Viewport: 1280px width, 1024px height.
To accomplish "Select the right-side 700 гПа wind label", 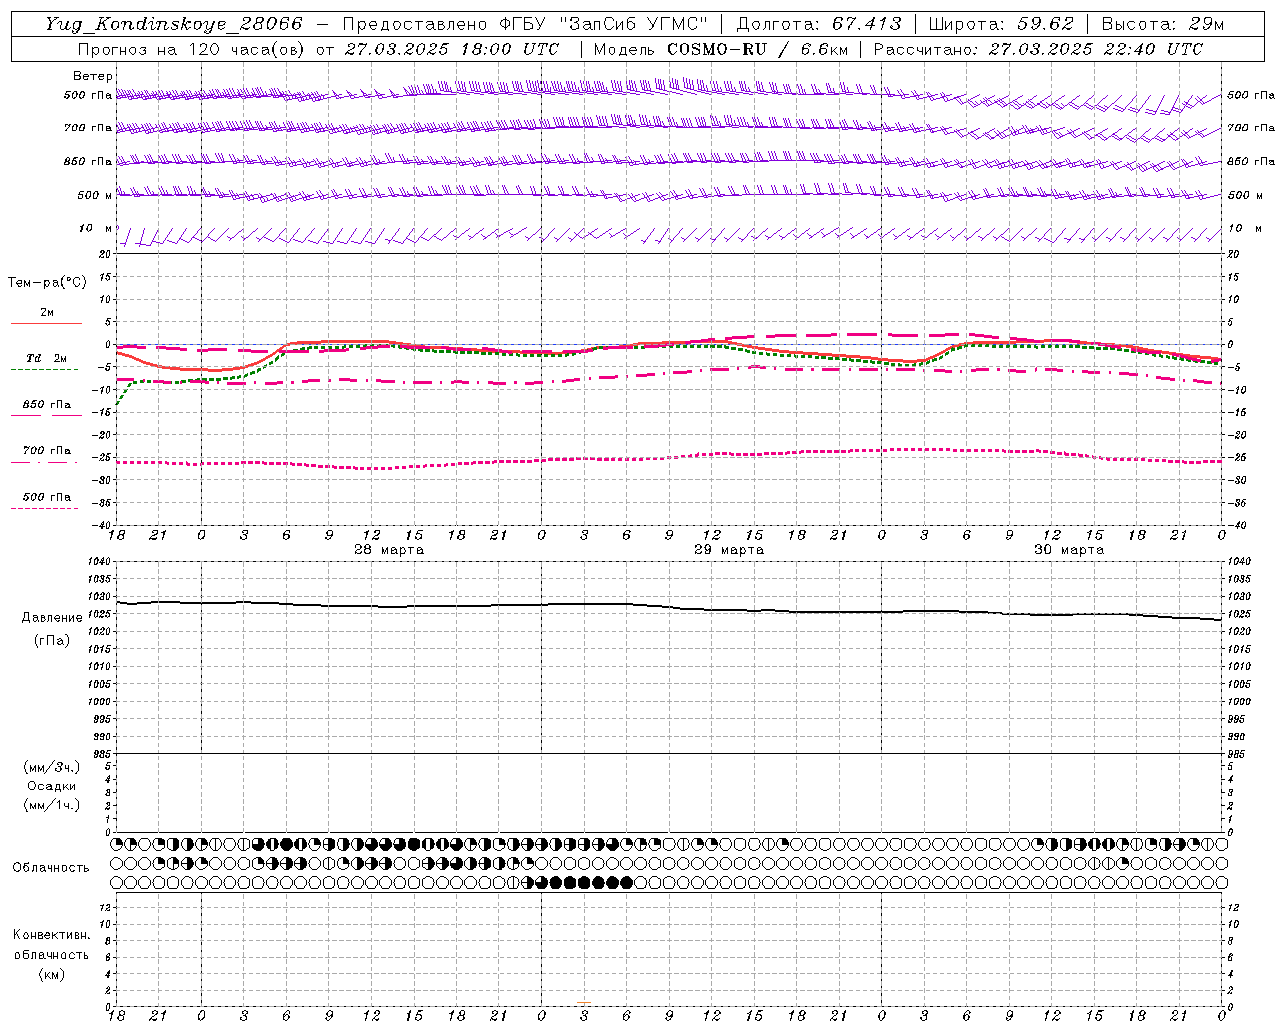I will coord(1251,128).
